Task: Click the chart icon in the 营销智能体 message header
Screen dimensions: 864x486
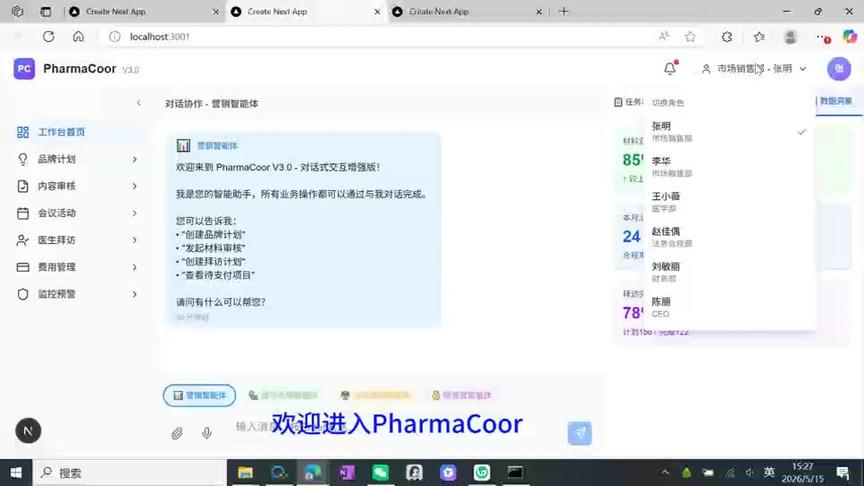Action: pos(183,145)
